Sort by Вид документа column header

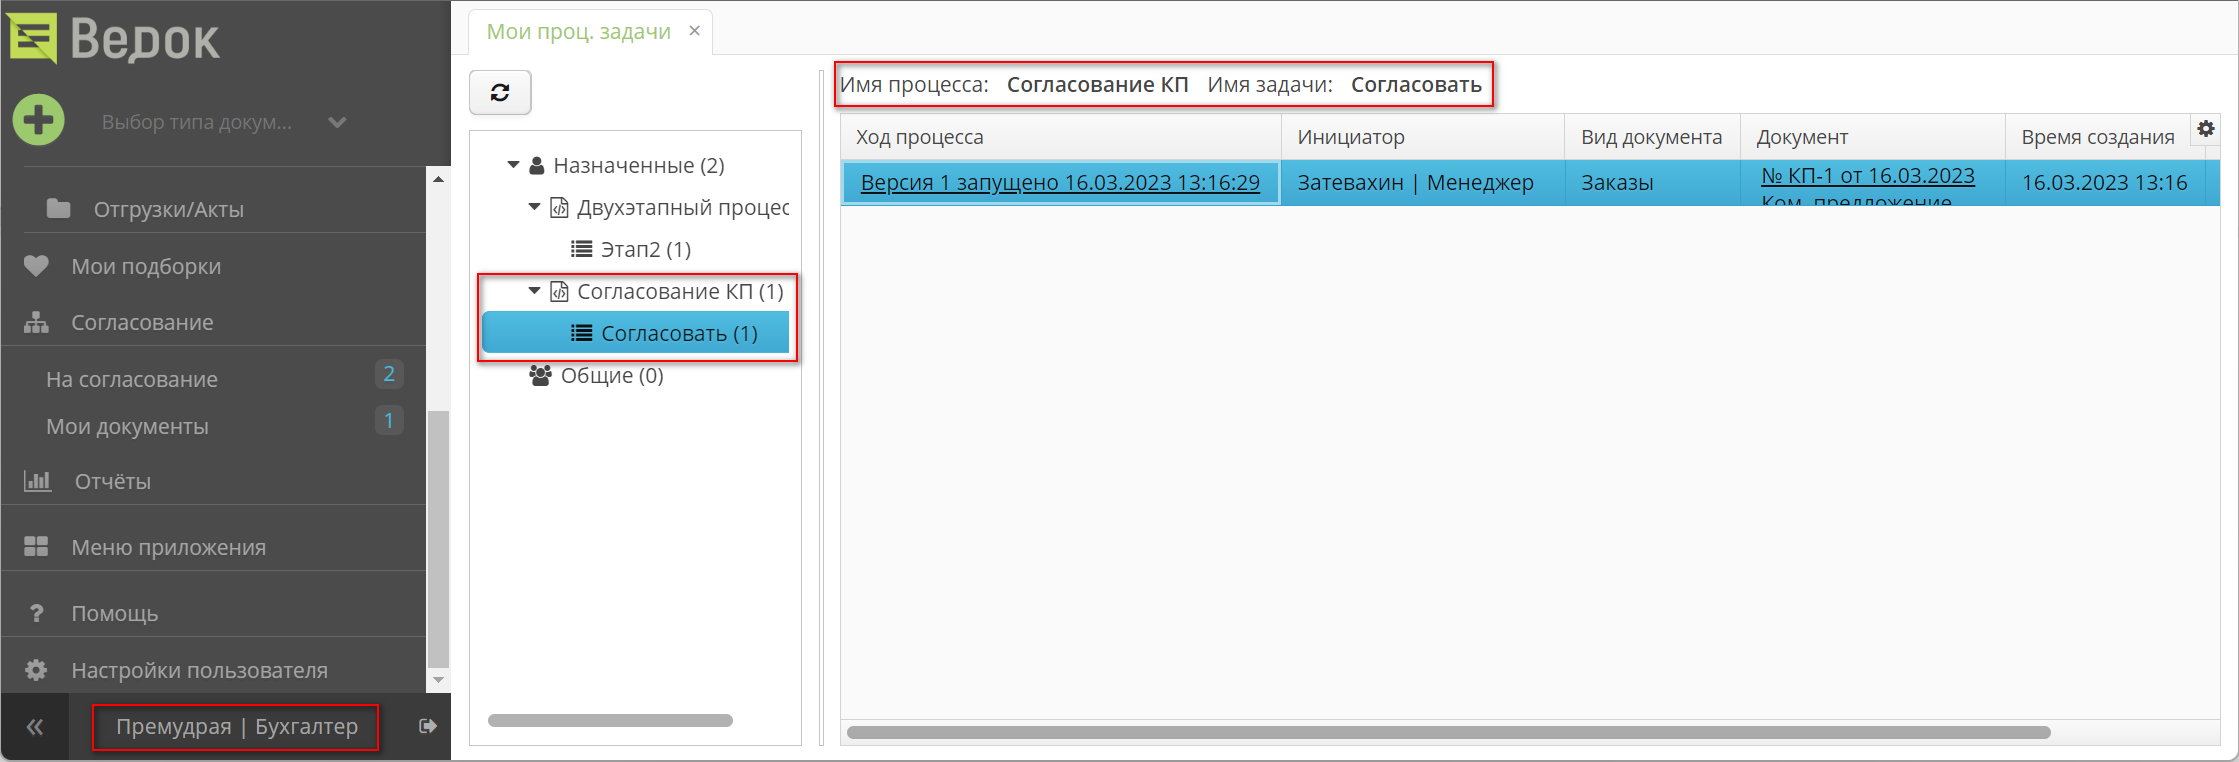pos(1652,137)
